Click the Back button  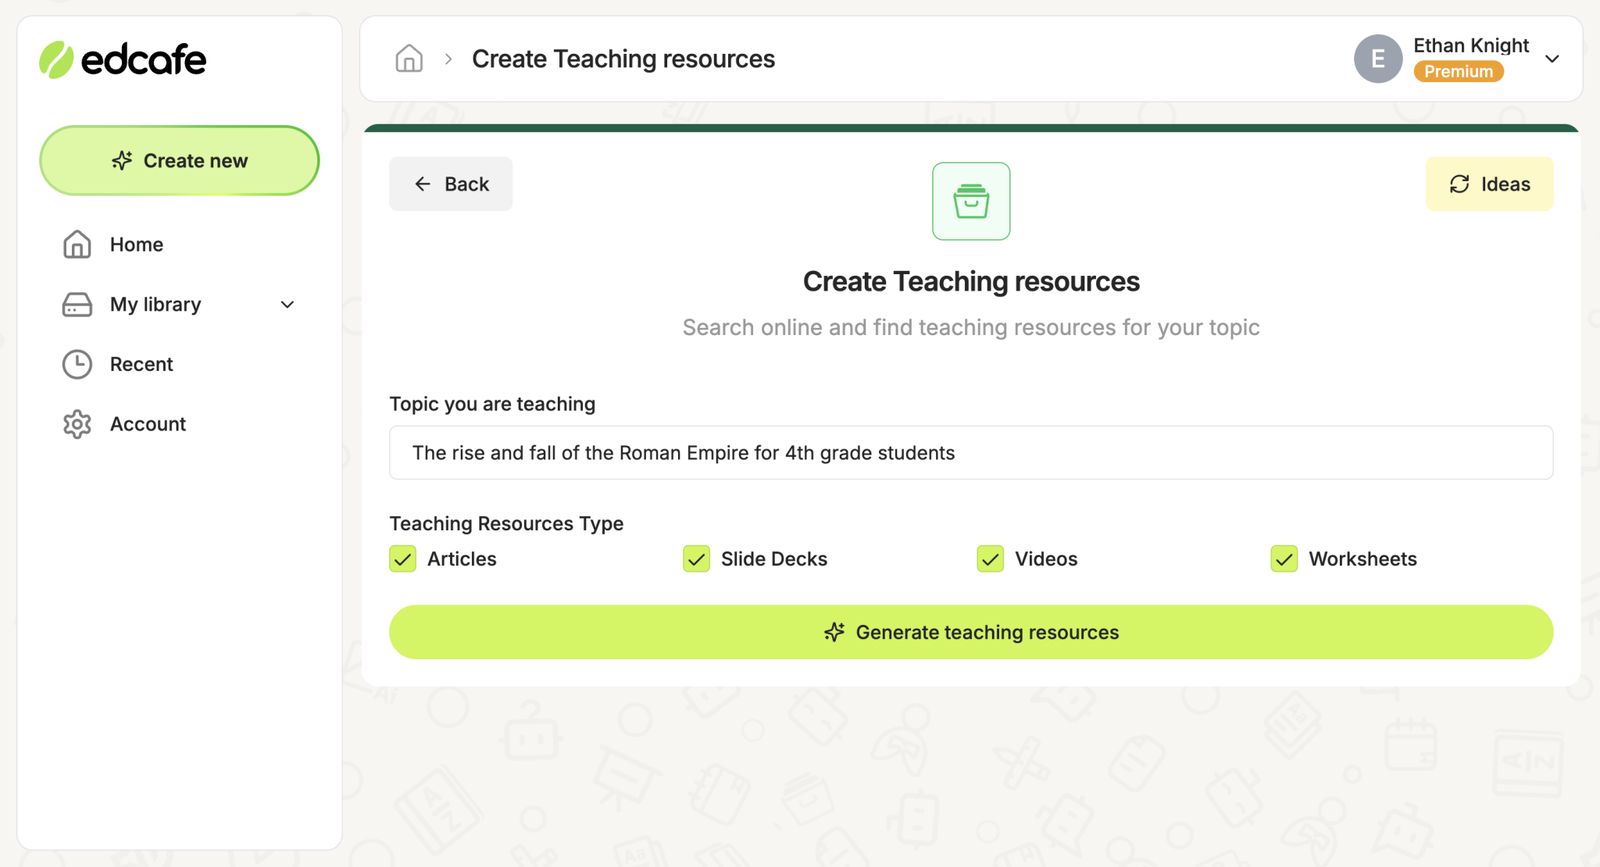click(x=451, y=184)
